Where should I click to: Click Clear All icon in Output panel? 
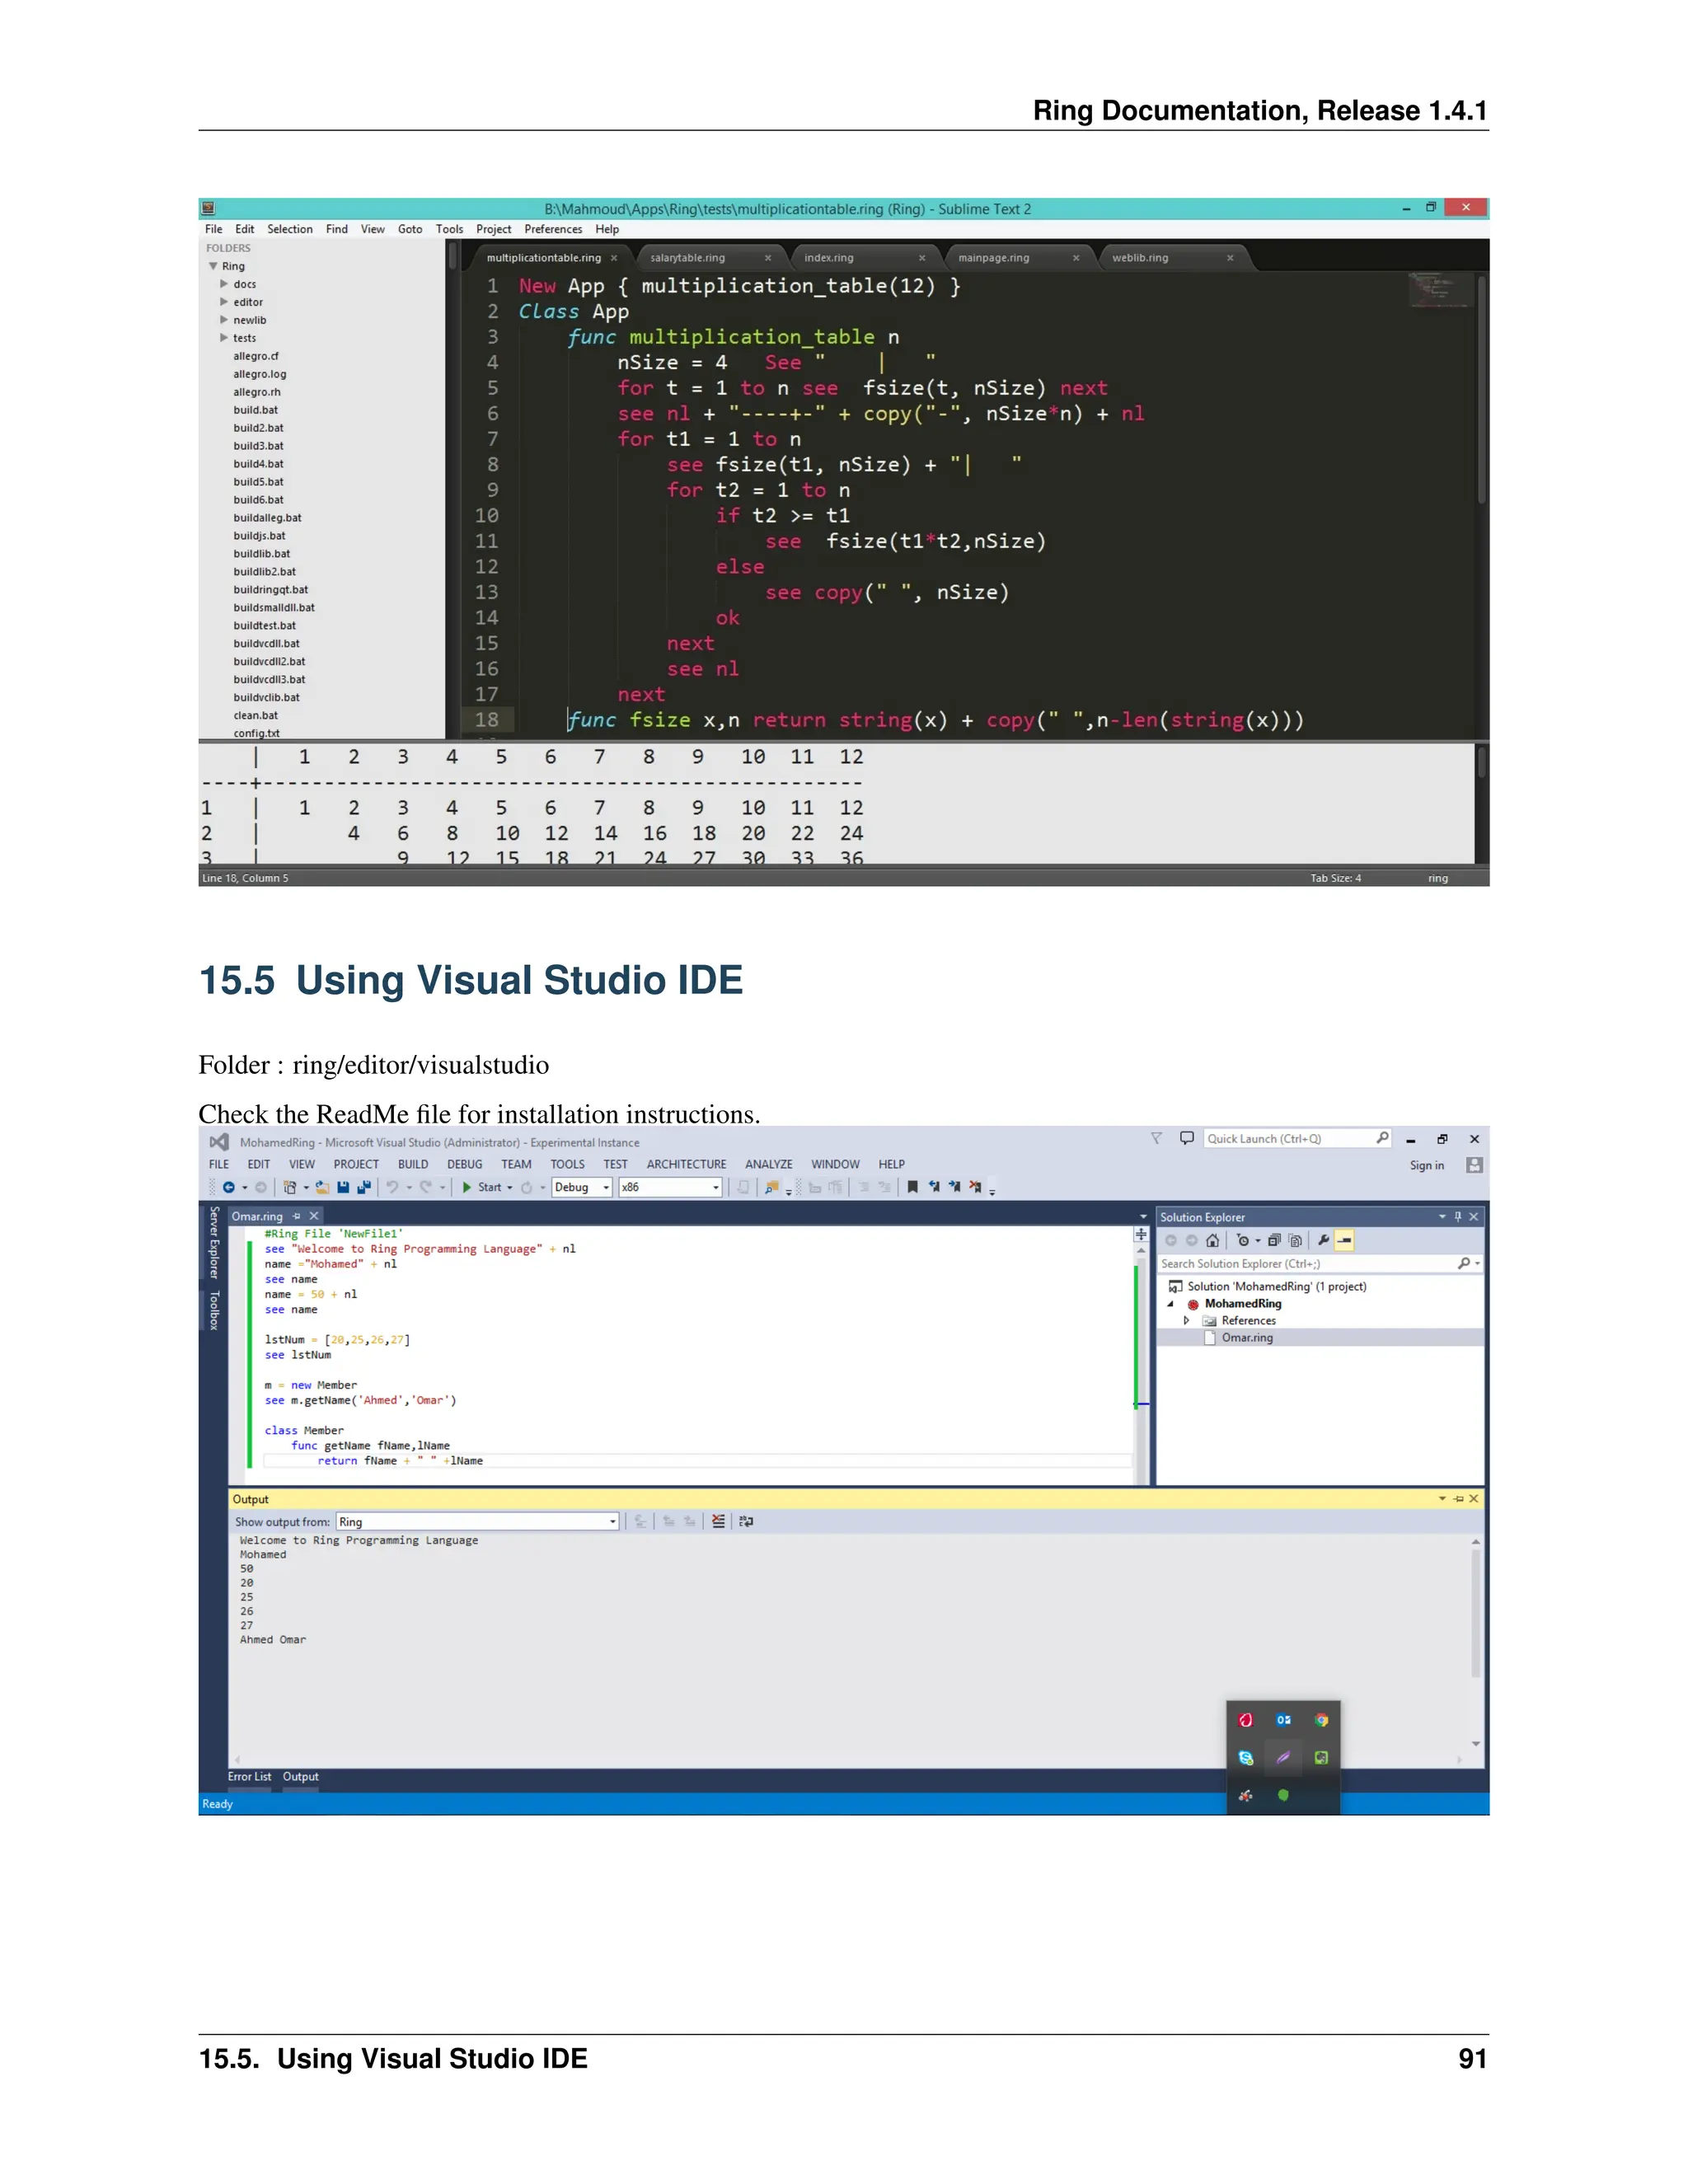pyautogui.click(x=718, y=1521)
